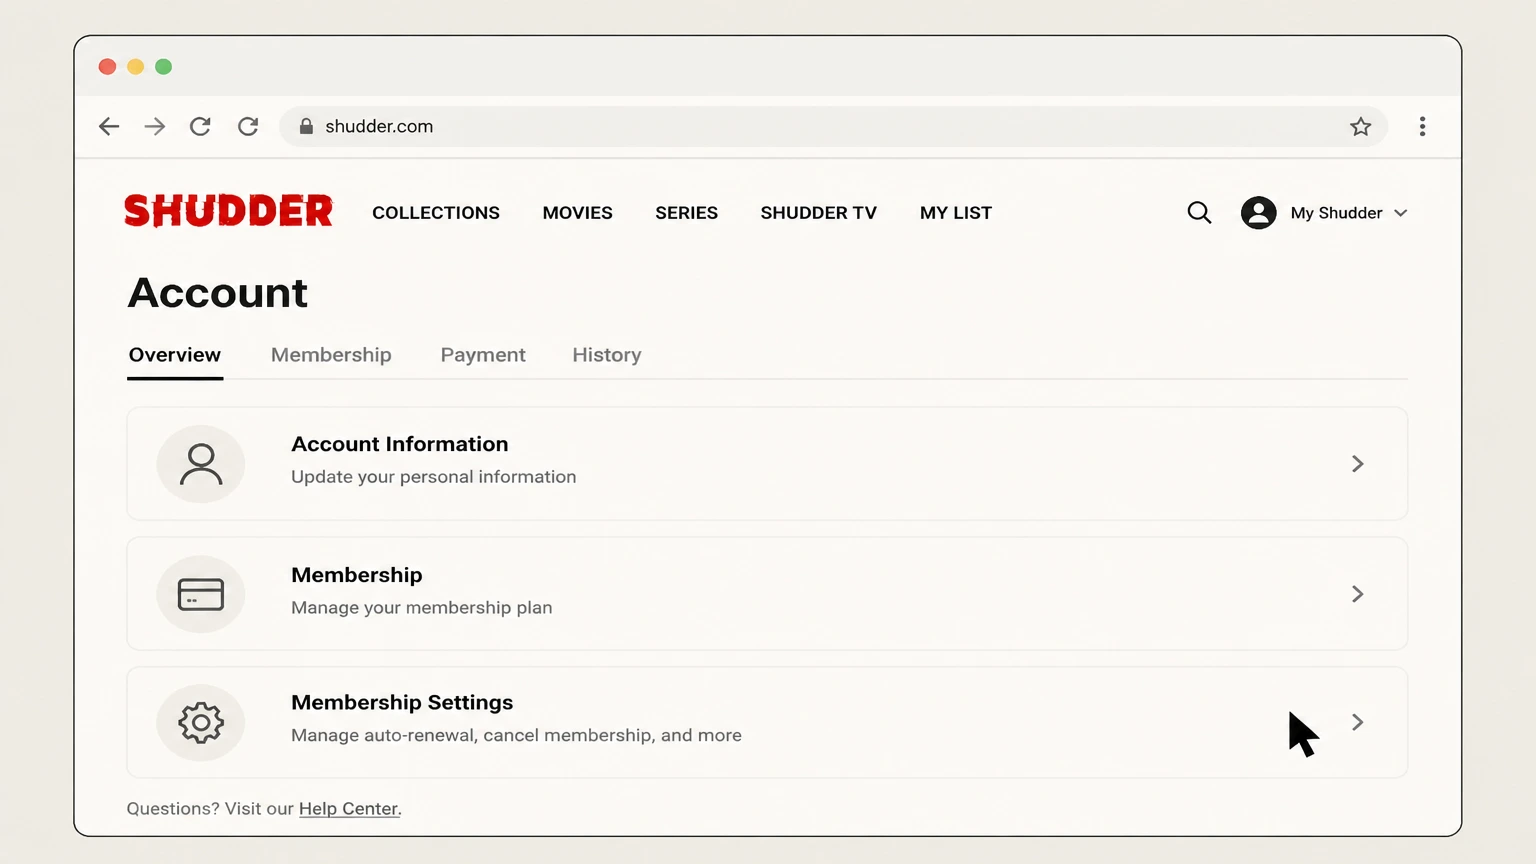The width and height of the screenshot is (1536, 864).
Task: Go to Series
Action: pos(686,213)
